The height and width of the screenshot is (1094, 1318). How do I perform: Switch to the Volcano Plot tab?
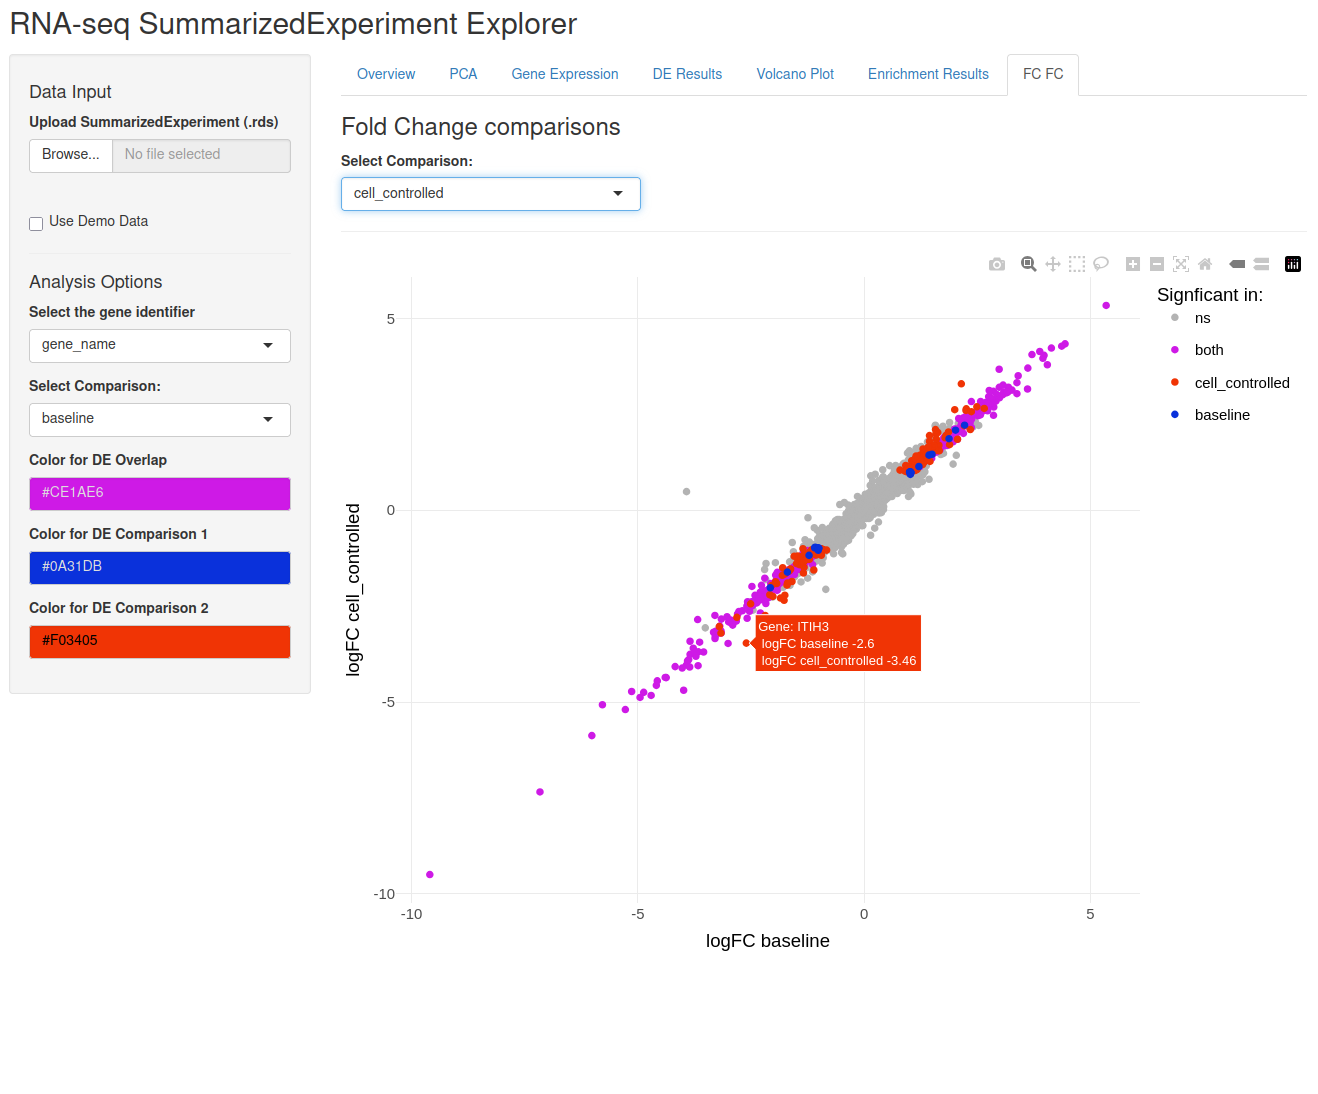tap(795, 74)
